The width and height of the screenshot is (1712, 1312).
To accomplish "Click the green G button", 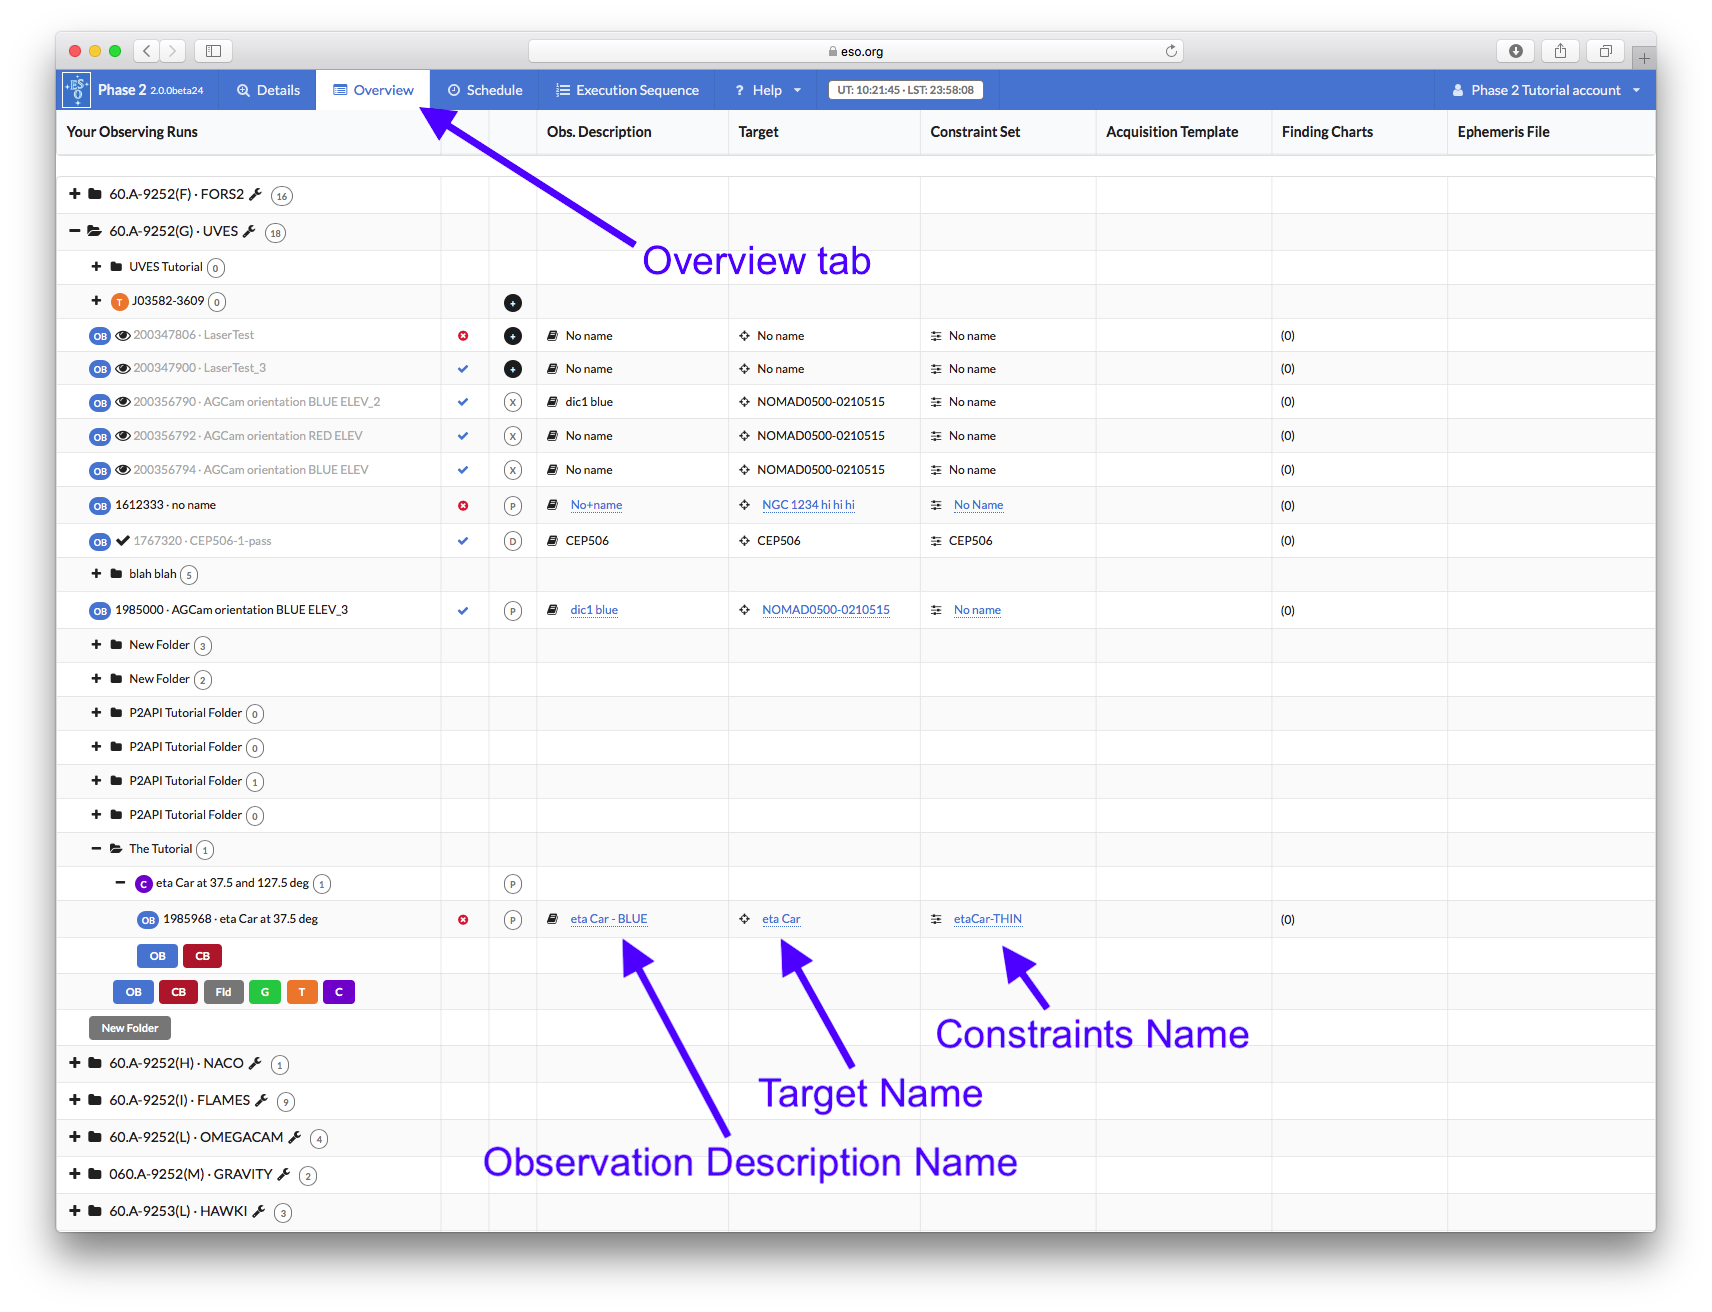I will point(265,992).
